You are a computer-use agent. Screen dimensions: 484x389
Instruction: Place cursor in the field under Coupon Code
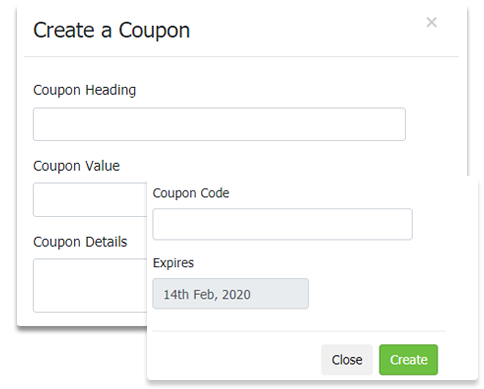282,224
